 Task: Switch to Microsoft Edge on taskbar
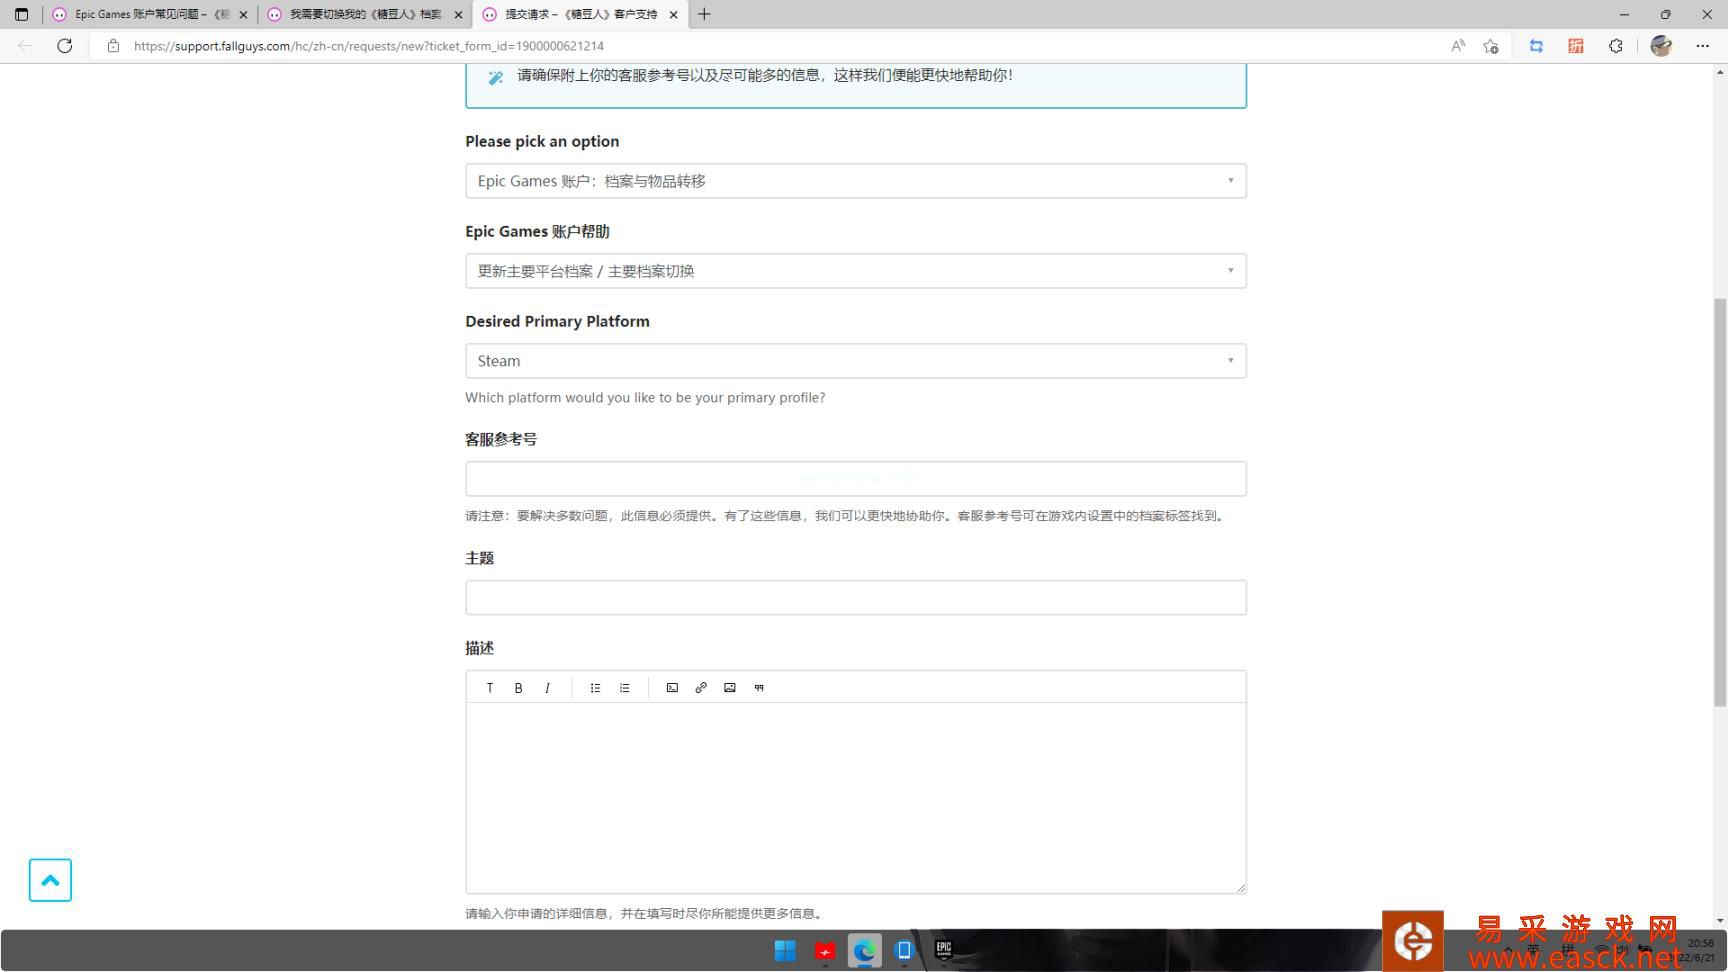[864, 950]
